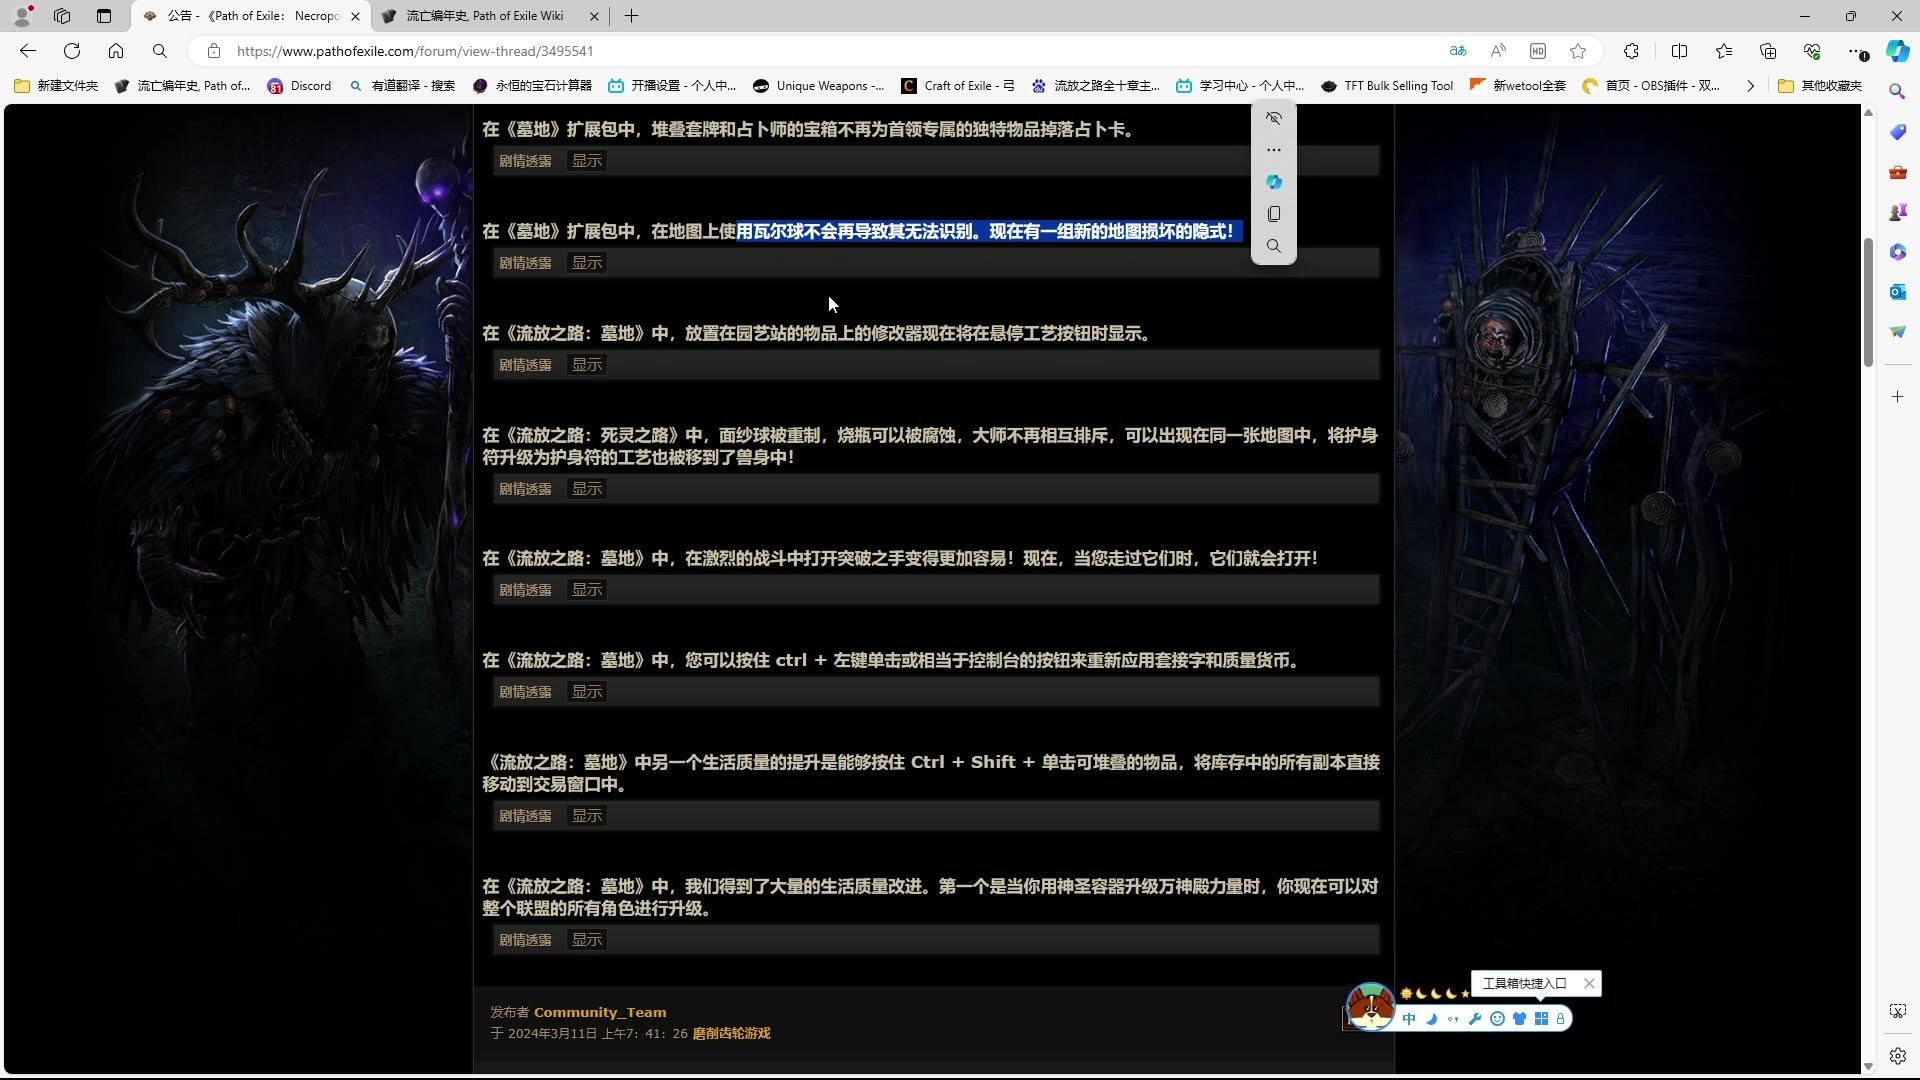Open the IME skin shirt icon

pos(1519,1019)
